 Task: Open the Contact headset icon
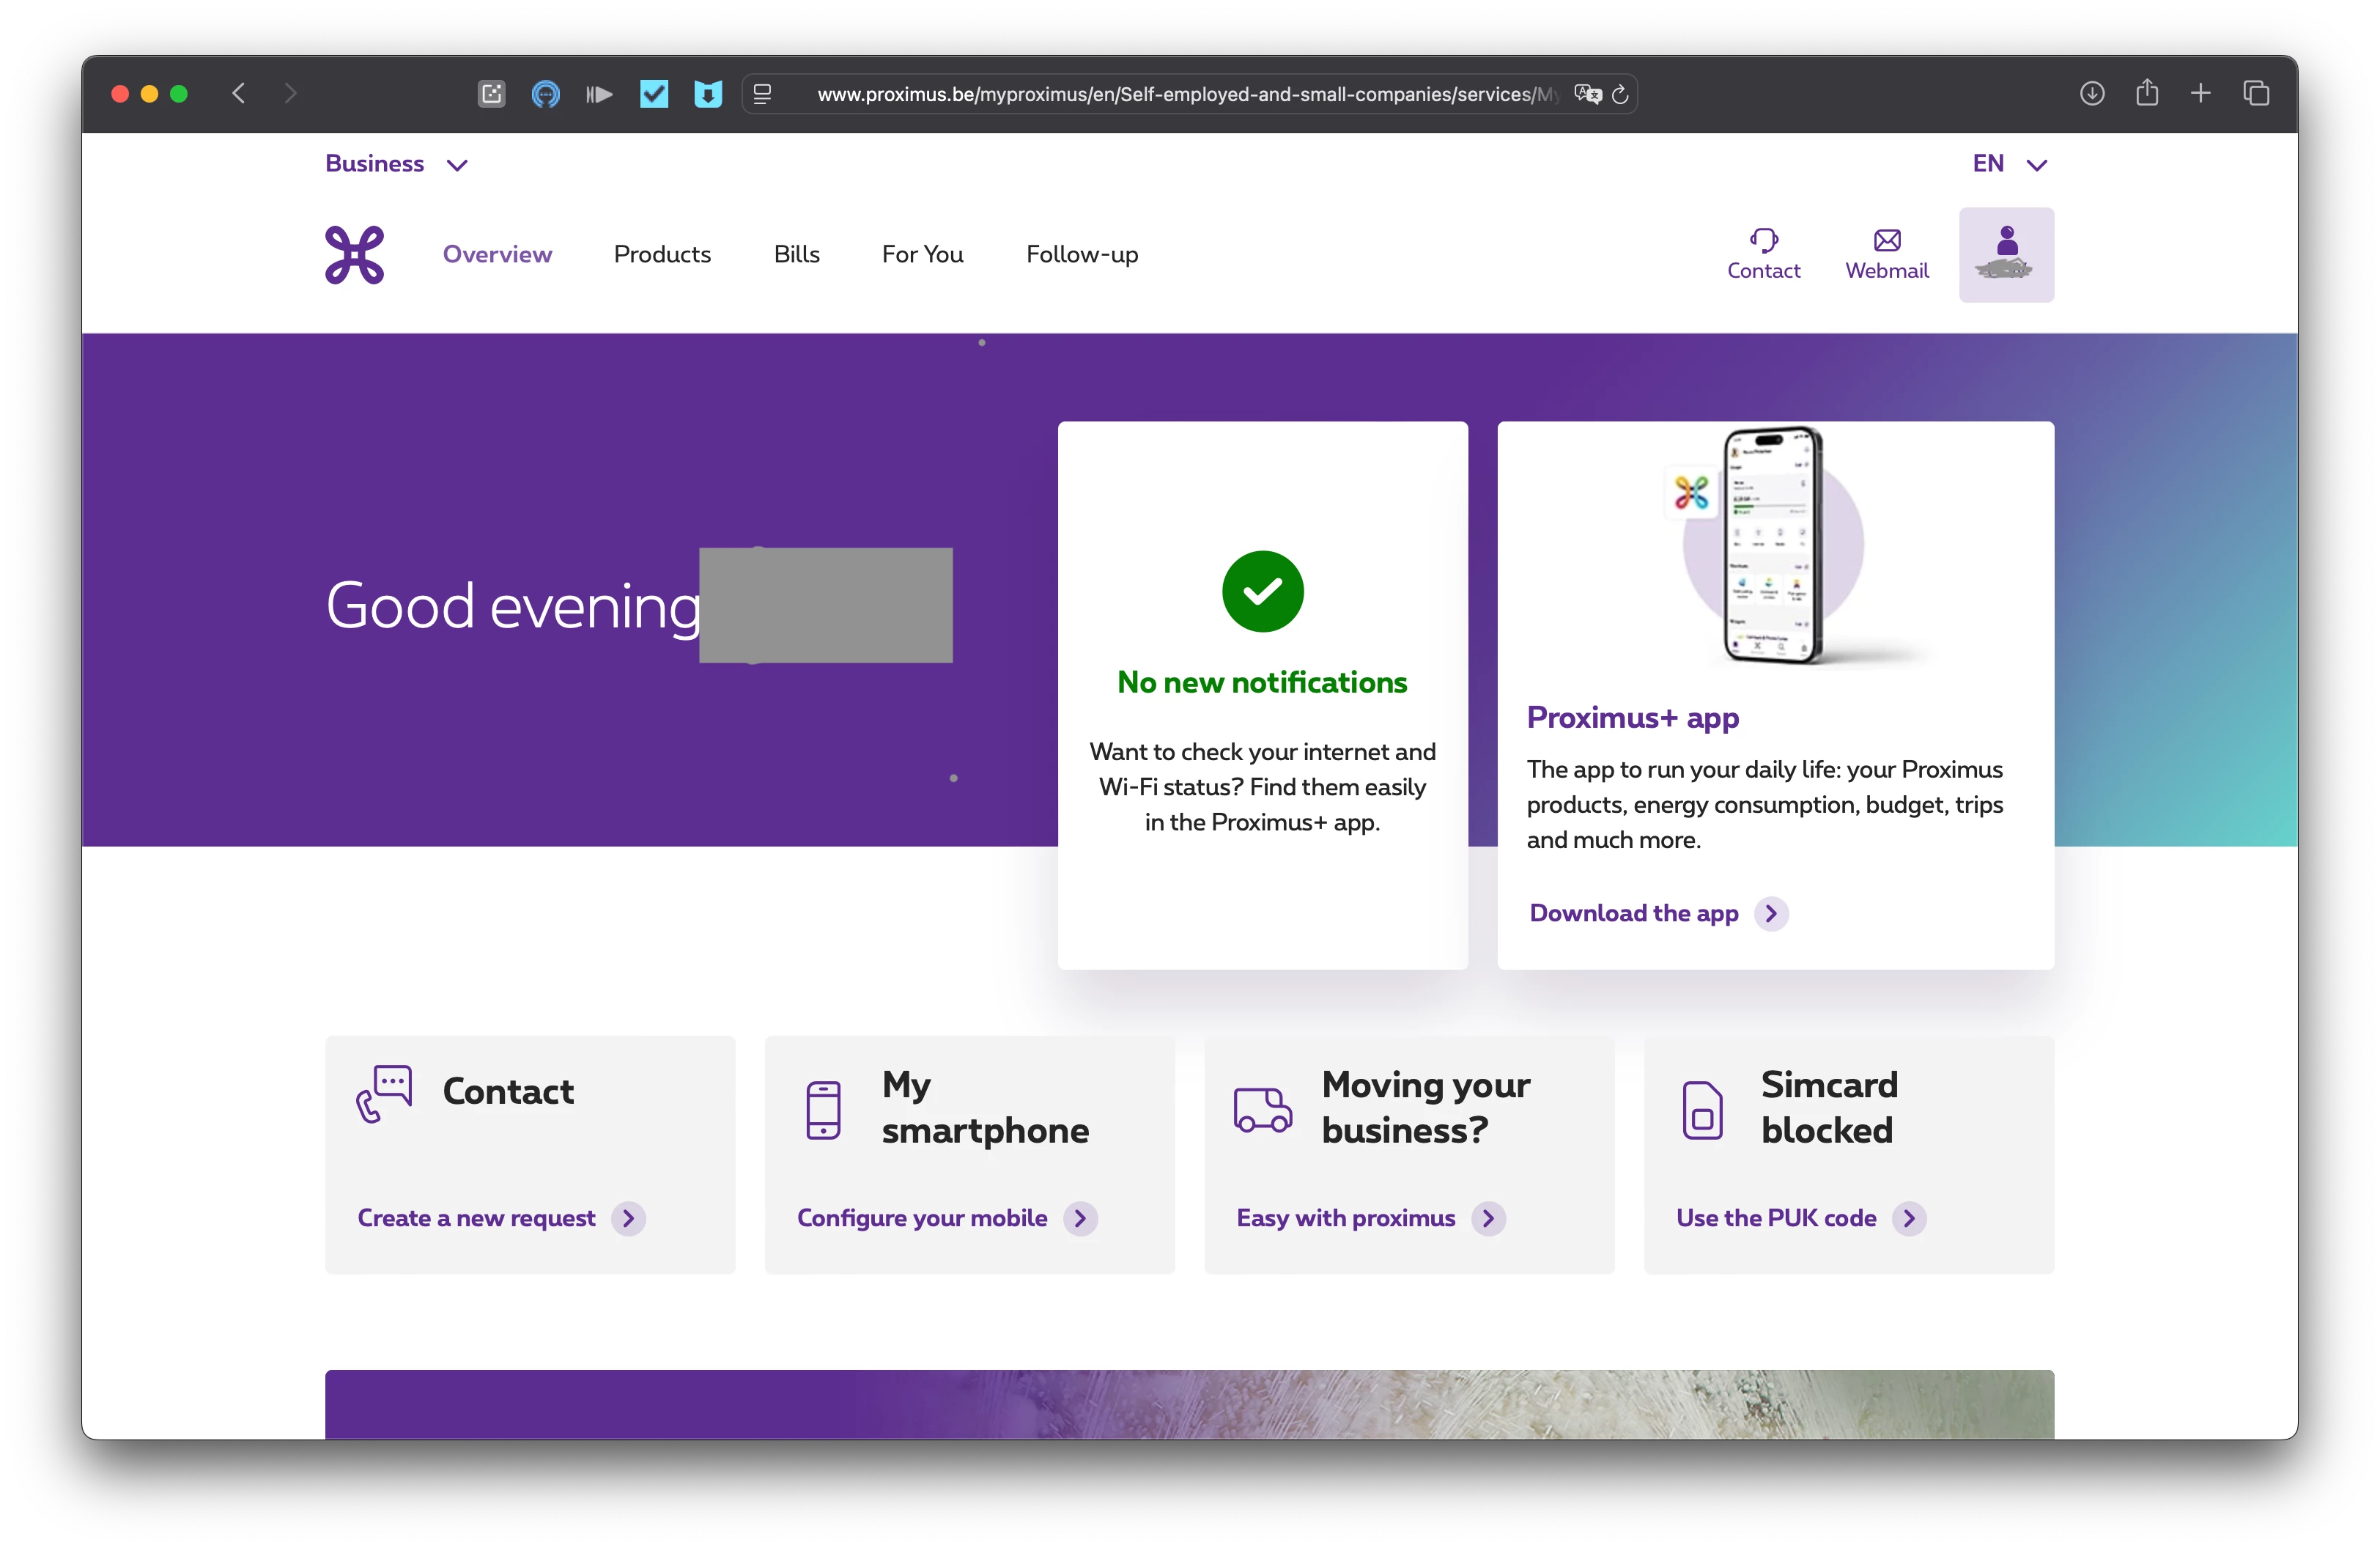tap(1763, 241)
